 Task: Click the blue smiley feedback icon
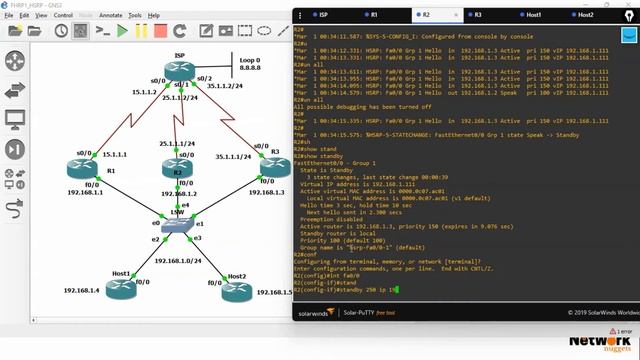click(629, 35)
